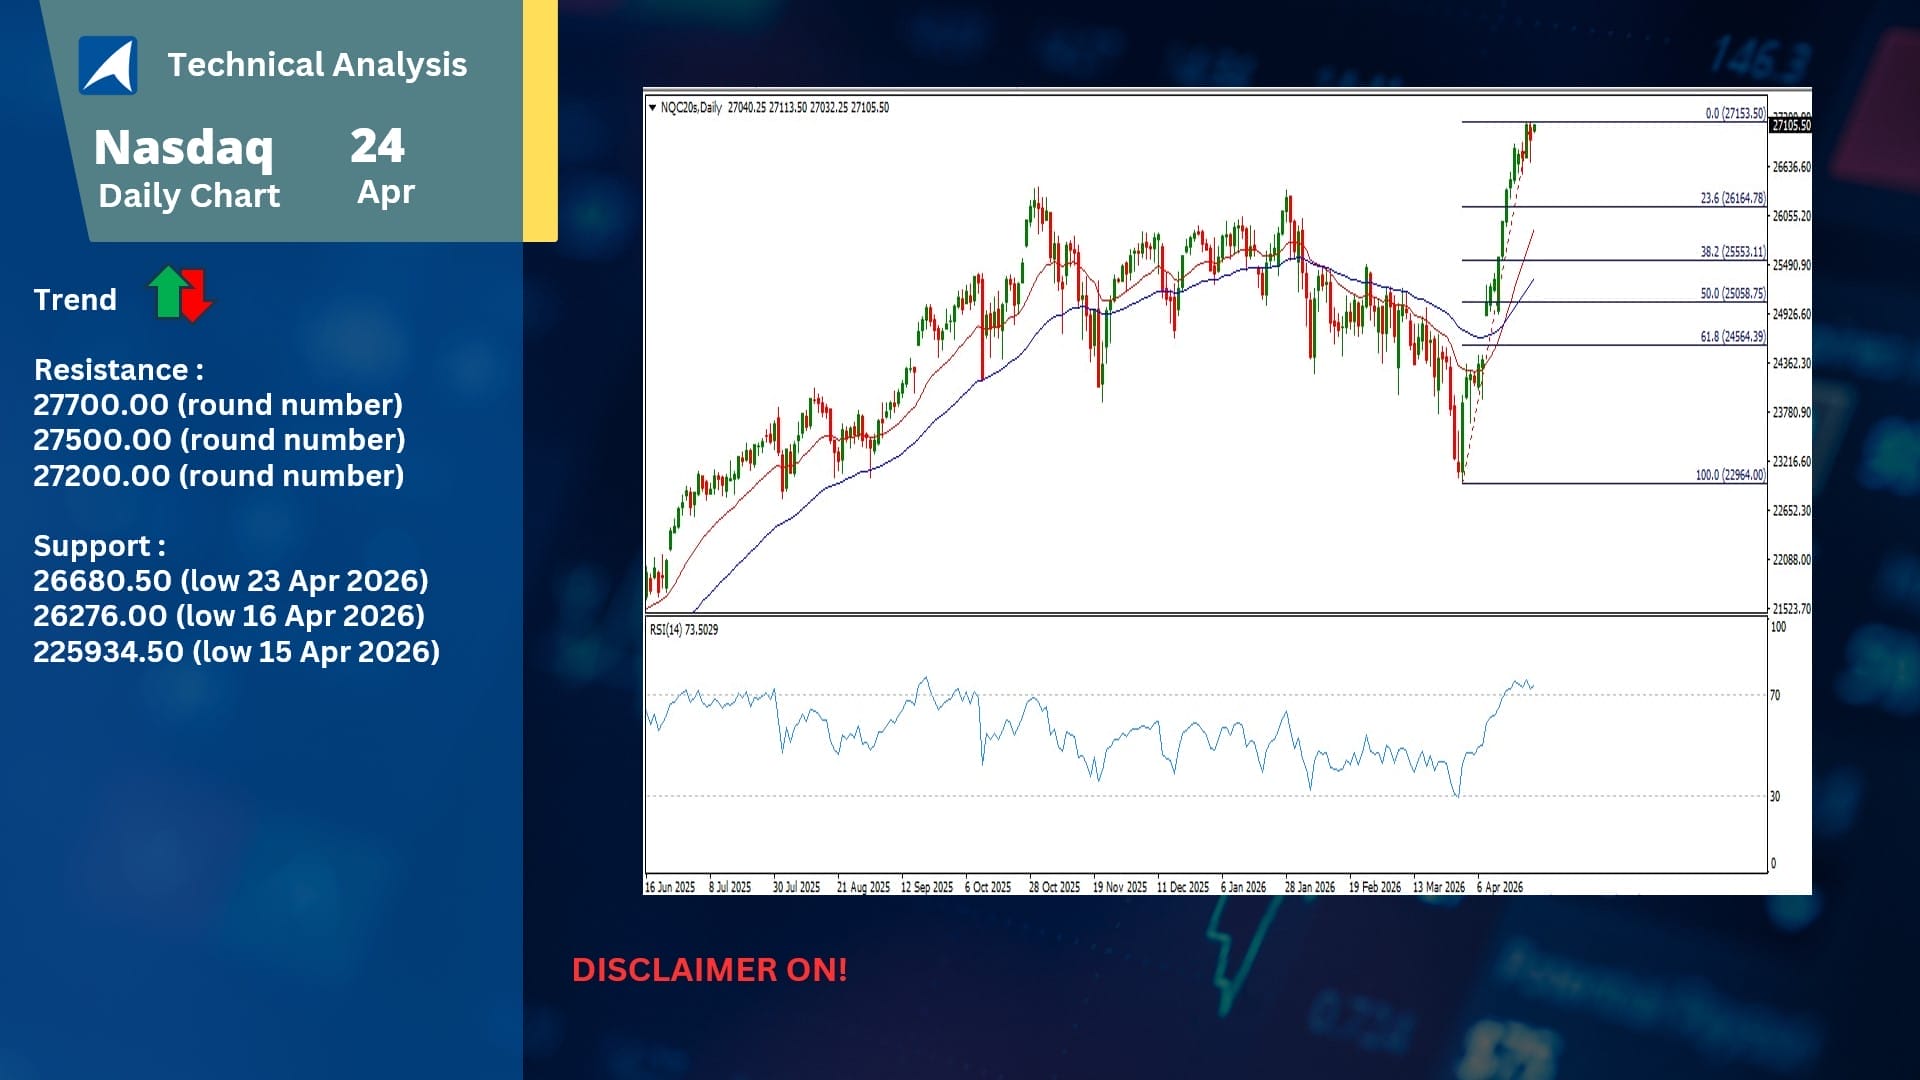Click the blue arrow logo icon
This screenshot has width=1920, height=1080.
(x=108, y=66)
